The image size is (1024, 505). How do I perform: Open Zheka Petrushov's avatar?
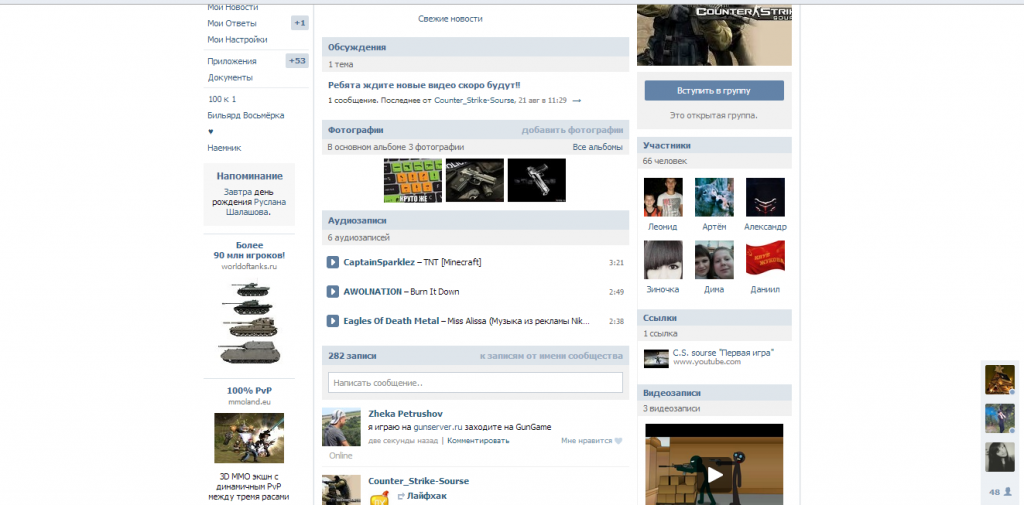[341, 427]
